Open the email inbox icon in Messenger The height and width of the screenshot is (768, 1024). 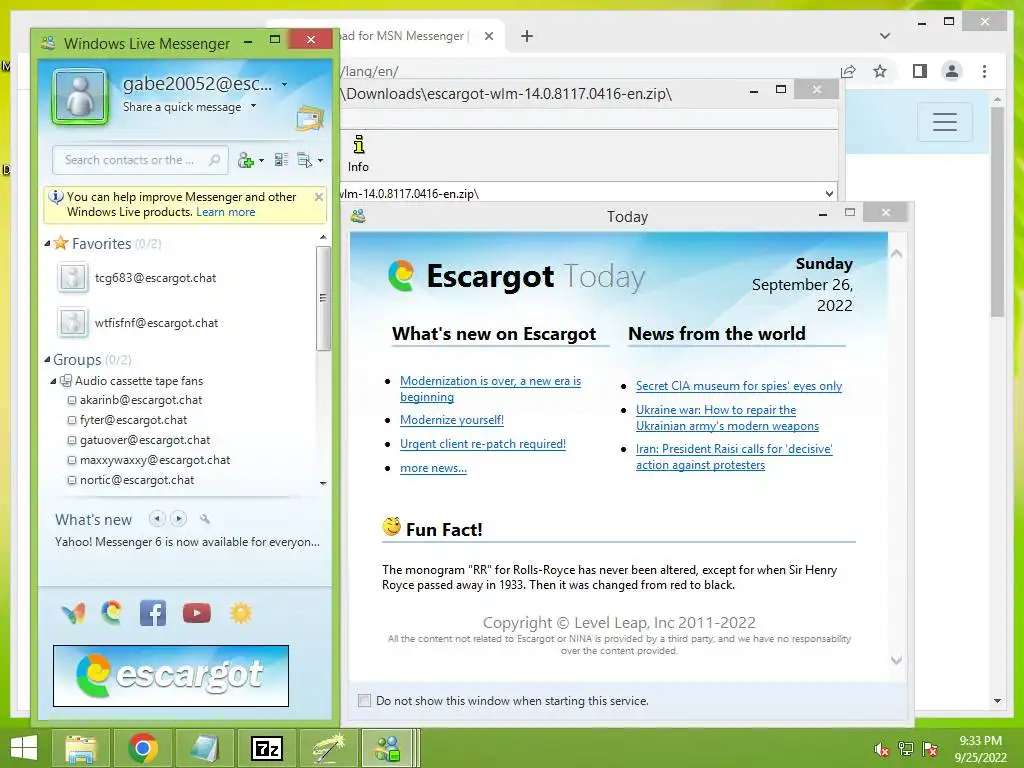(x=310, y=119)
